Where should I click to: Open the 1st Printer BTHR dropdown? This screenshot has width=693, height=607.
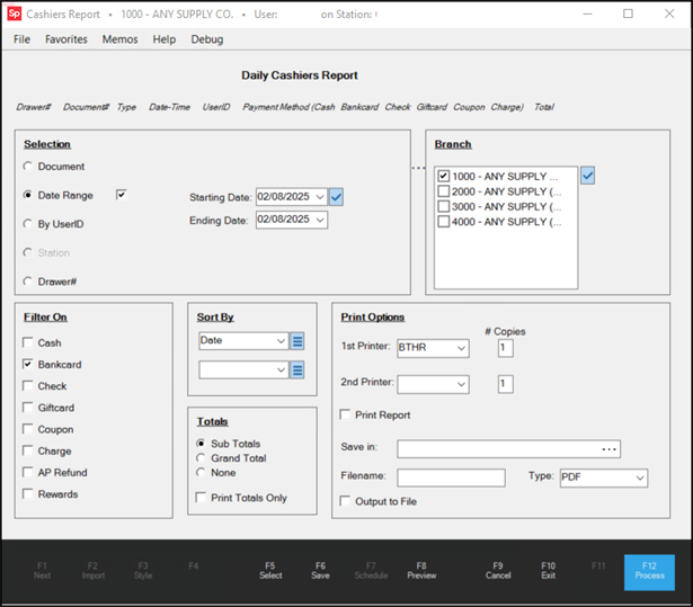(x=460, y=348)
